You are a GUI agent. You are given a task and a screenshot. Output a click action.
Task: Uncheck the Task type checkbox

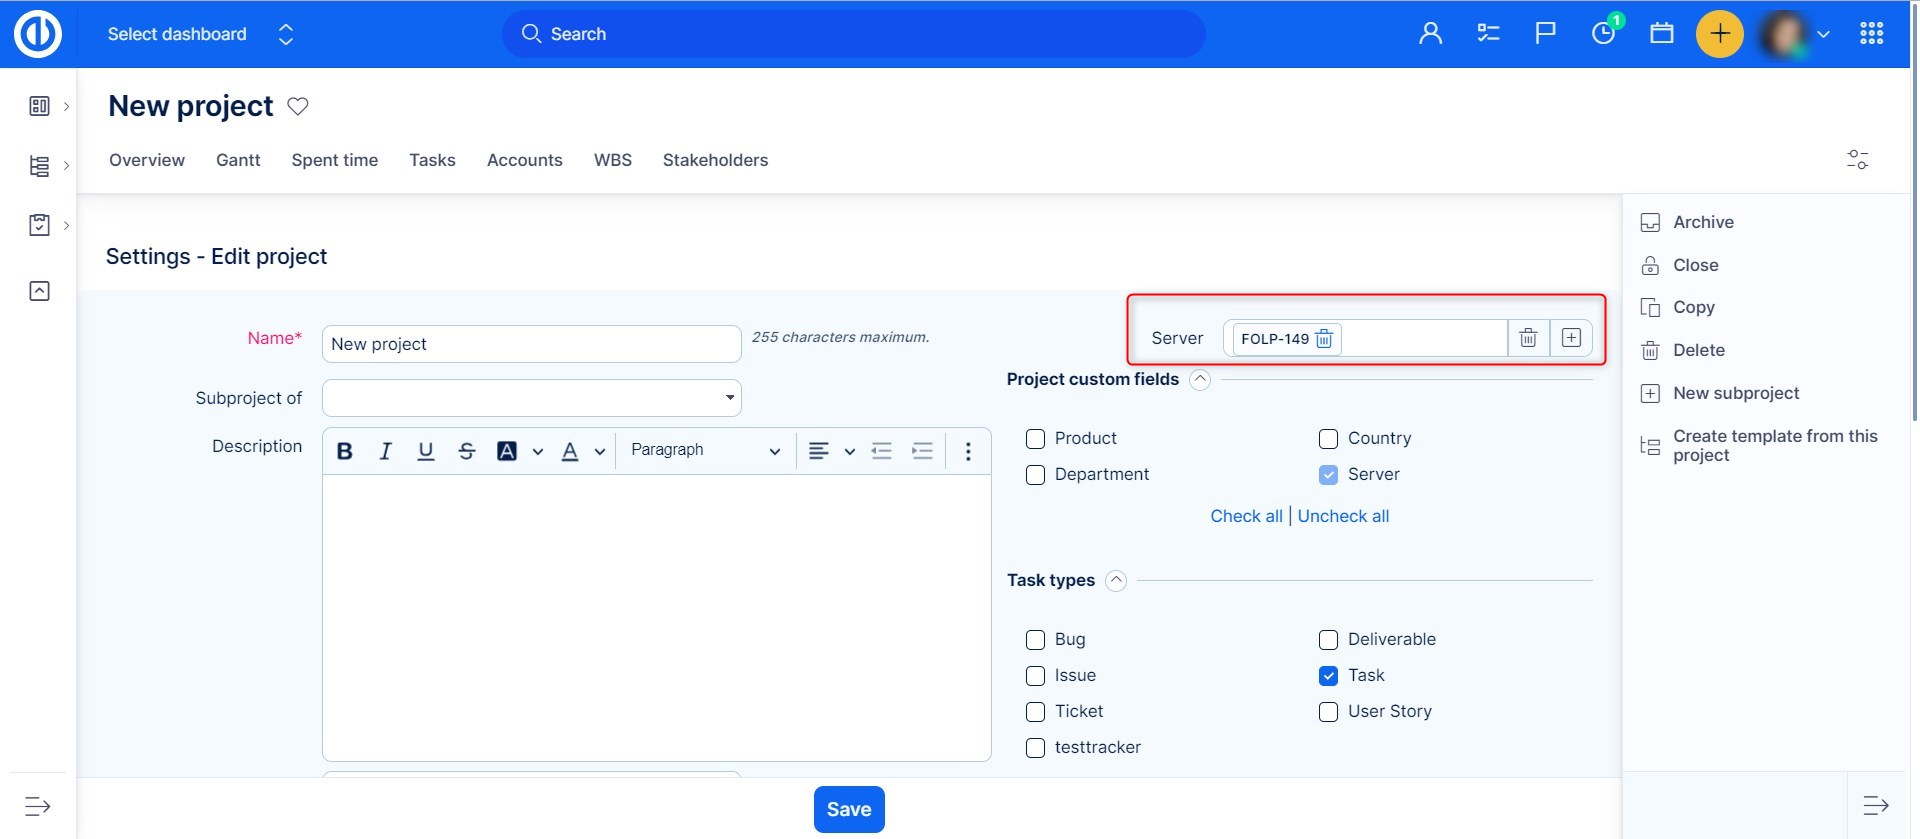coord(1328,676)
